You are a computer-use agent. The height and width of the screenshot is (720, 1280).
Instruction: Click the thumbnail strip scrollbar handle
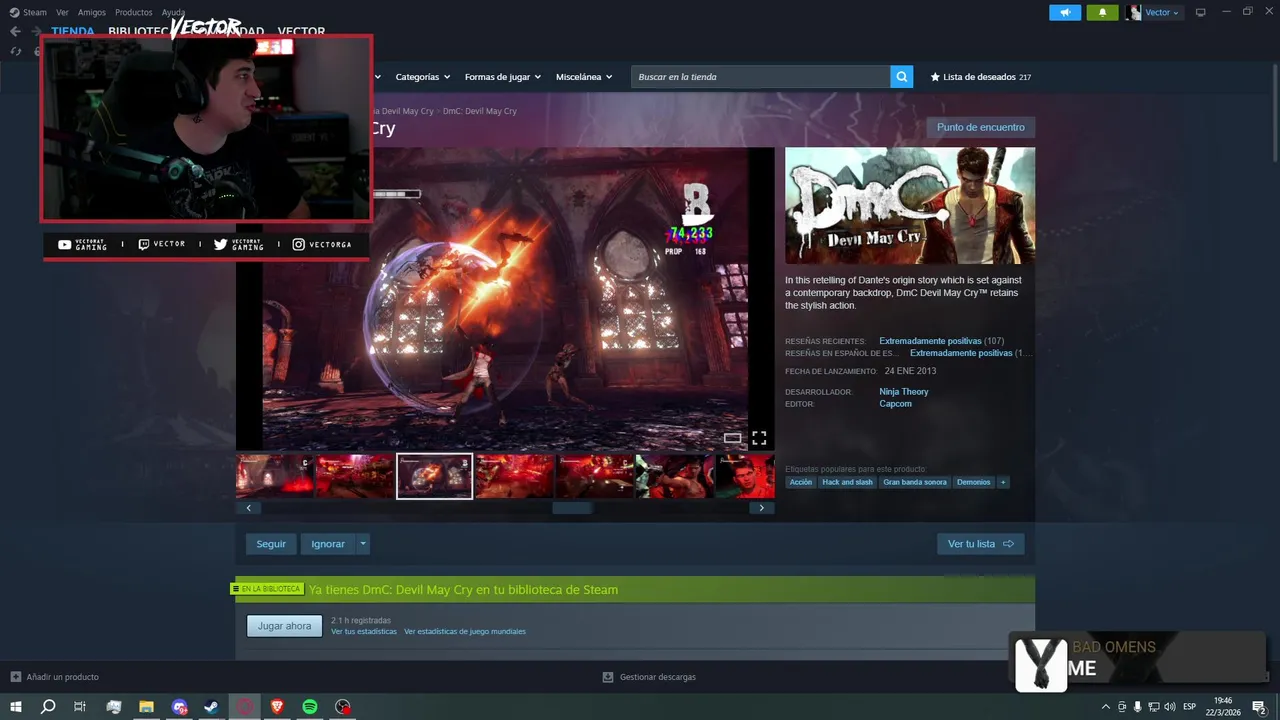[572, 508]
